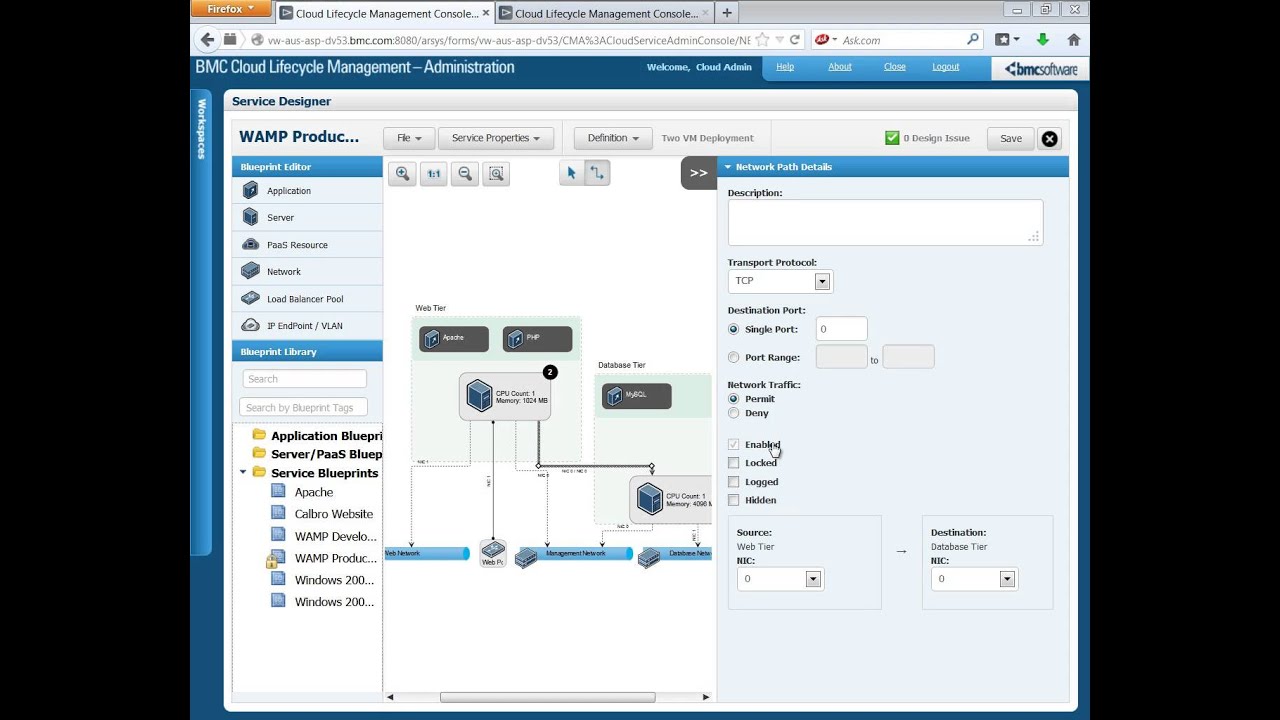1280x720 pixels.
Task: Click the zoom out magnifier icon
Action: (464, 173)
